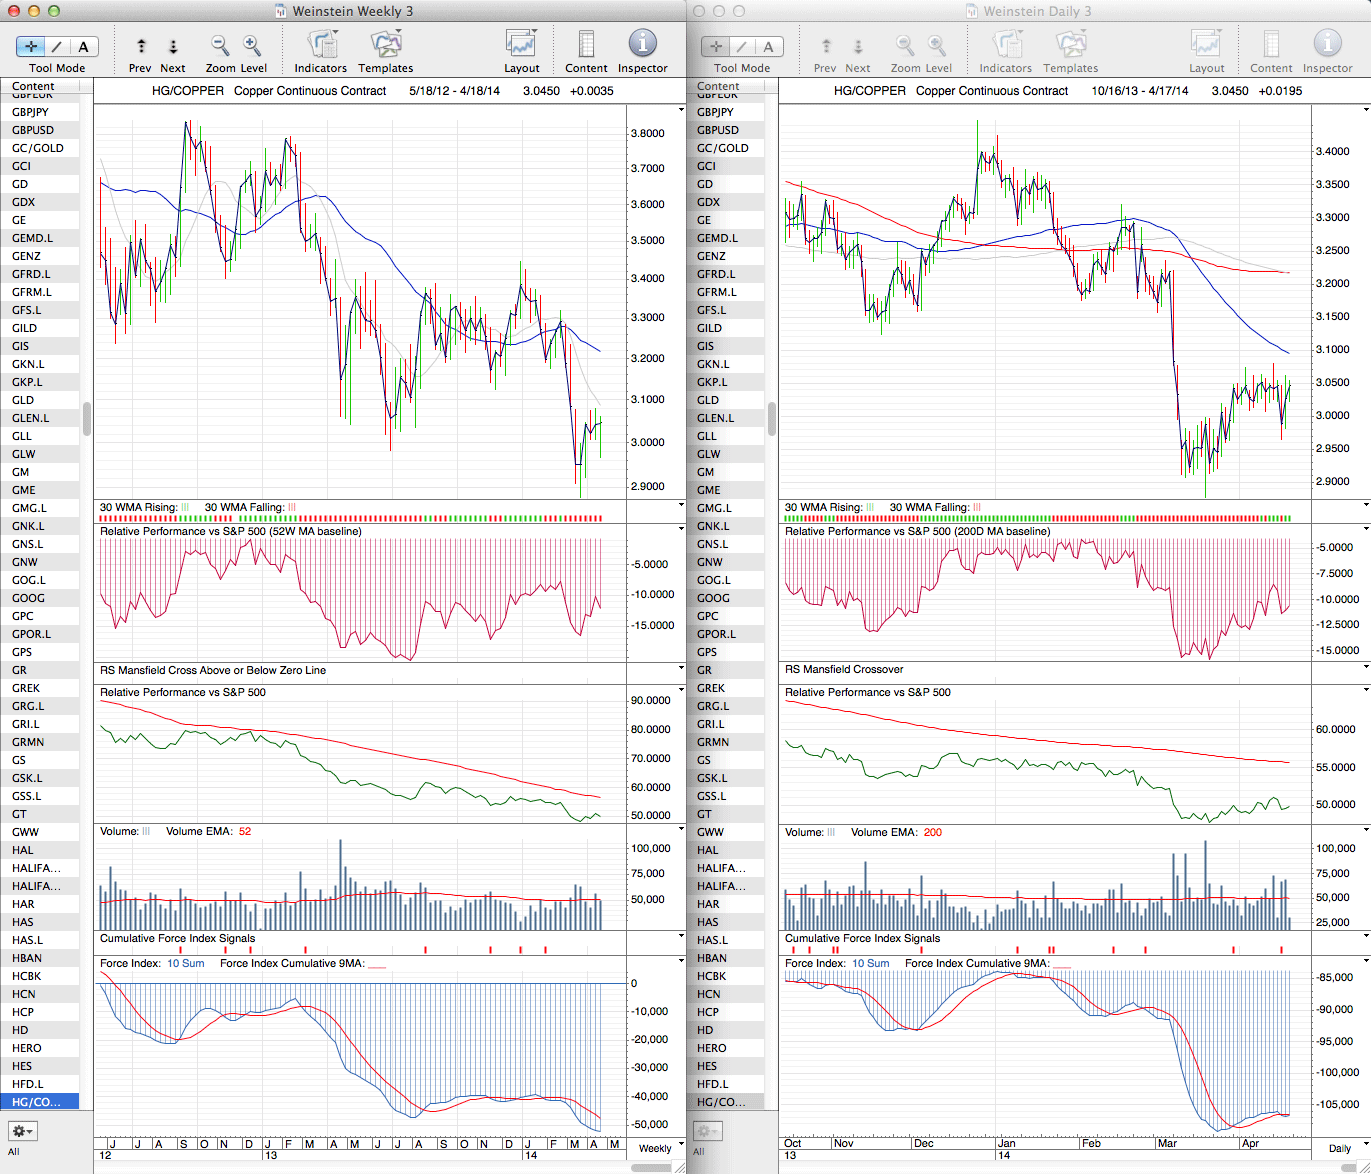Image resolution: width=1371 pixels, height=1174 pixels.
Task: Click the 30 WMA Rising green swatch
Action: (x=185, y=508)
